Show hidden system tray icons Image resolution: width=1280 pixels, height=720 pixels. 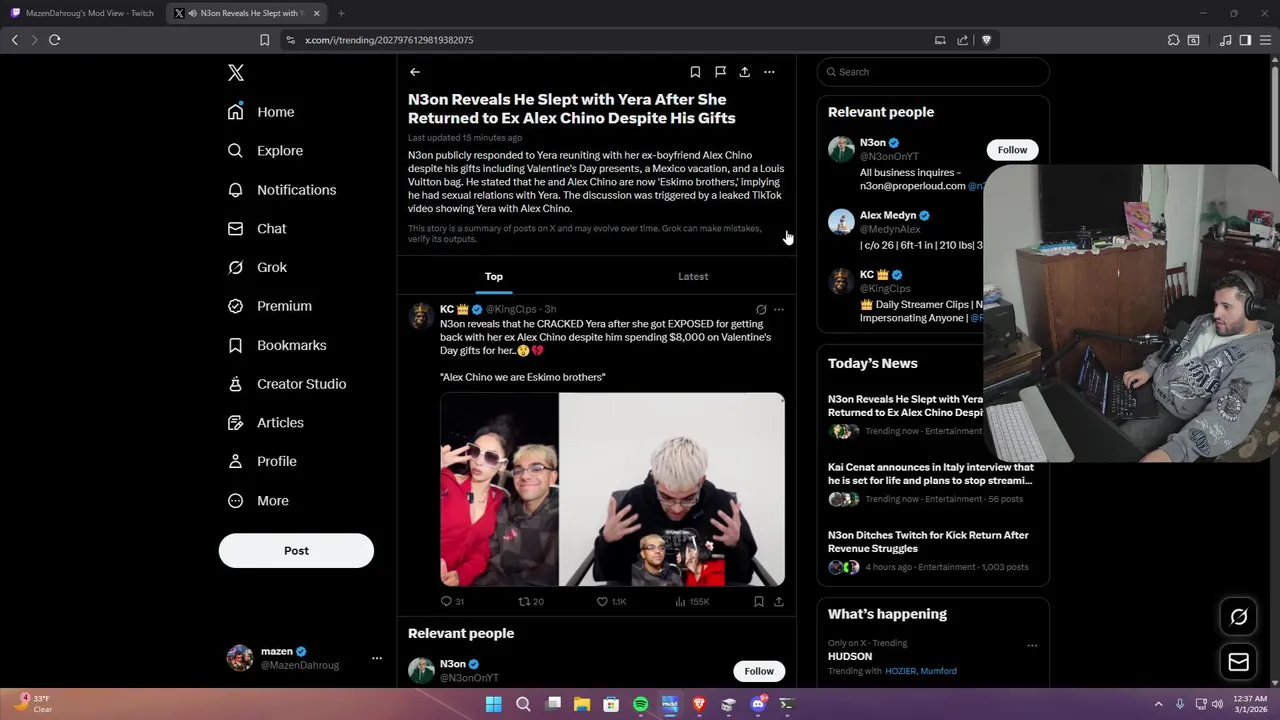tap(1158, 704)
